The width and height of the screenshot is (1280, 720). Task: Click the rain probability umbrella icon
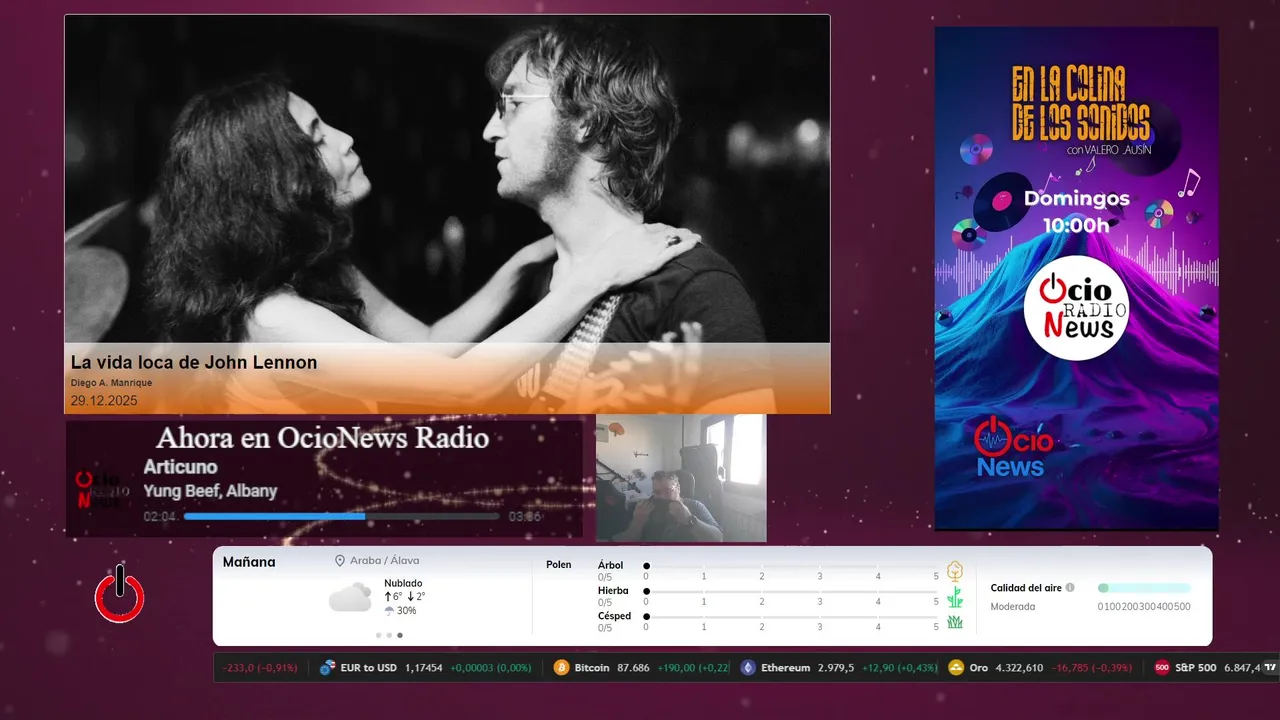pos(389,610)
